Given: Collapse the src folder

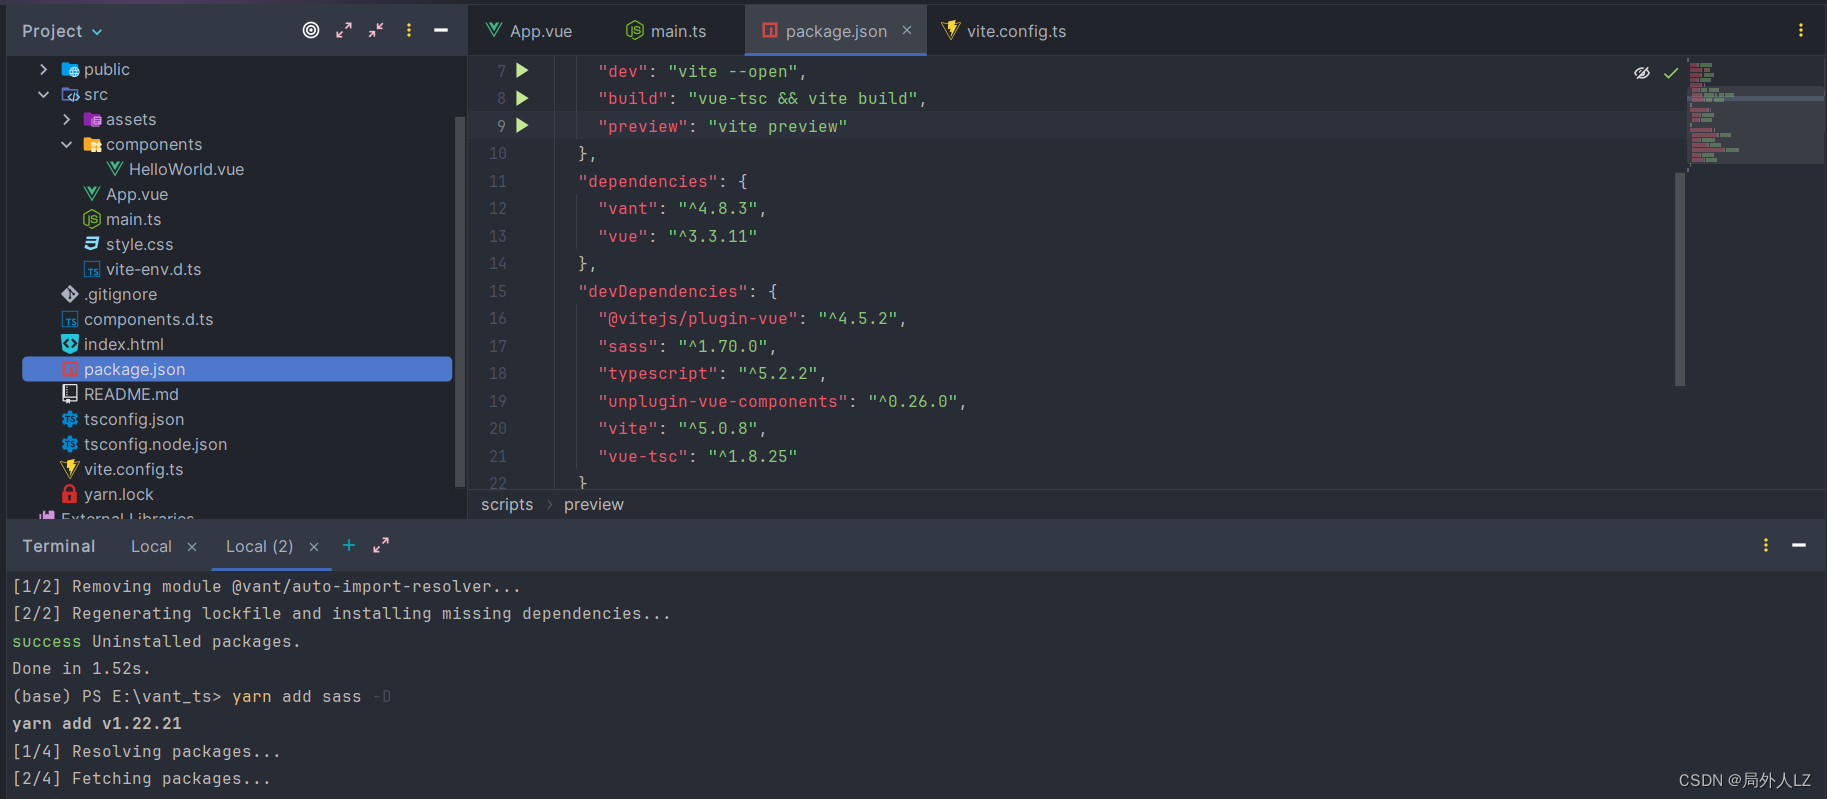Looking at the screenshot, I should tap(43, 94).
